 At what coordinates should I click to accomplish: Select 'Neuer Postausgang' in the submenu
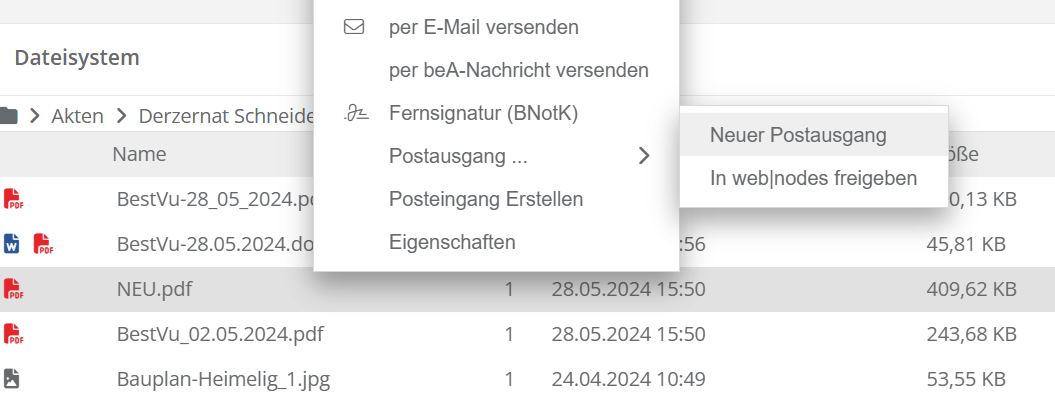coord(797,134)
